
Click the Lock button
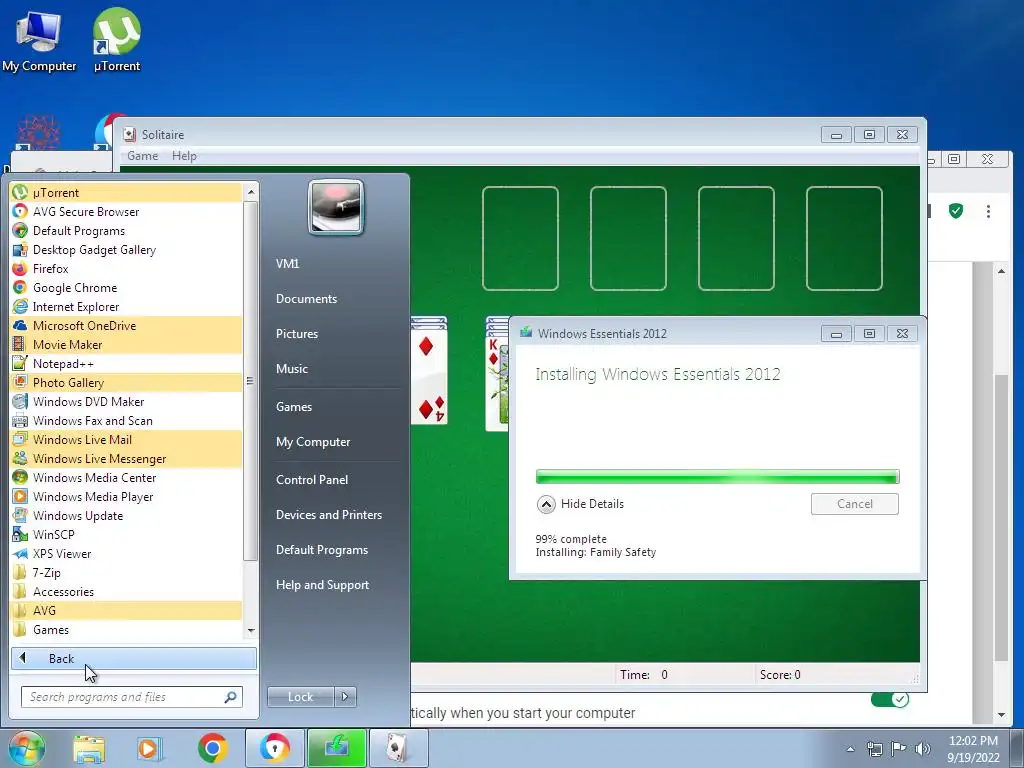click(300, 697)
